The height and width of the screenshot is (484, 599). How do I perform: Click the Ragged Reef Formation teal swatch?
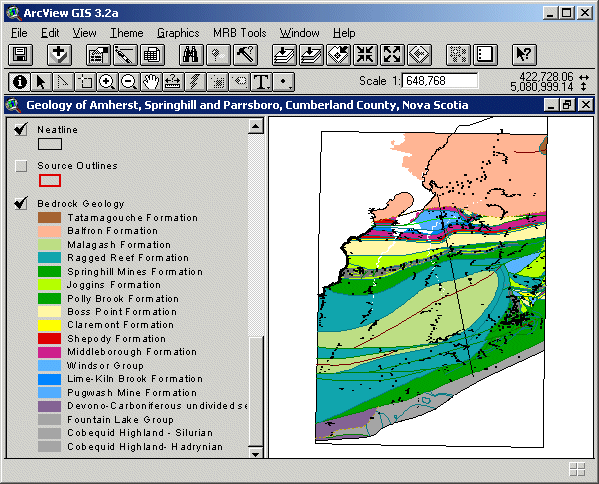(50, 258)
